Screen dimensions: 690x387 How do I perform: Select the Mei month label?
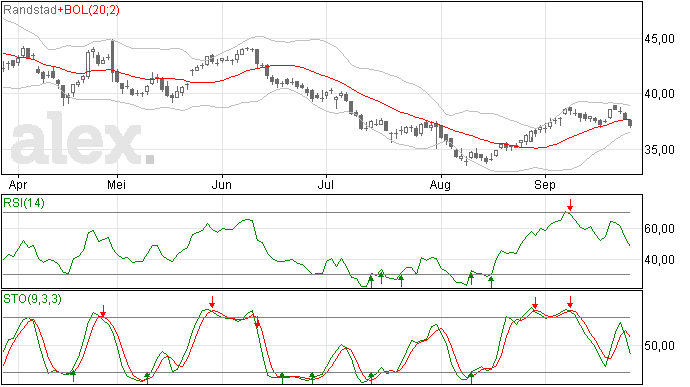[116, 184]
